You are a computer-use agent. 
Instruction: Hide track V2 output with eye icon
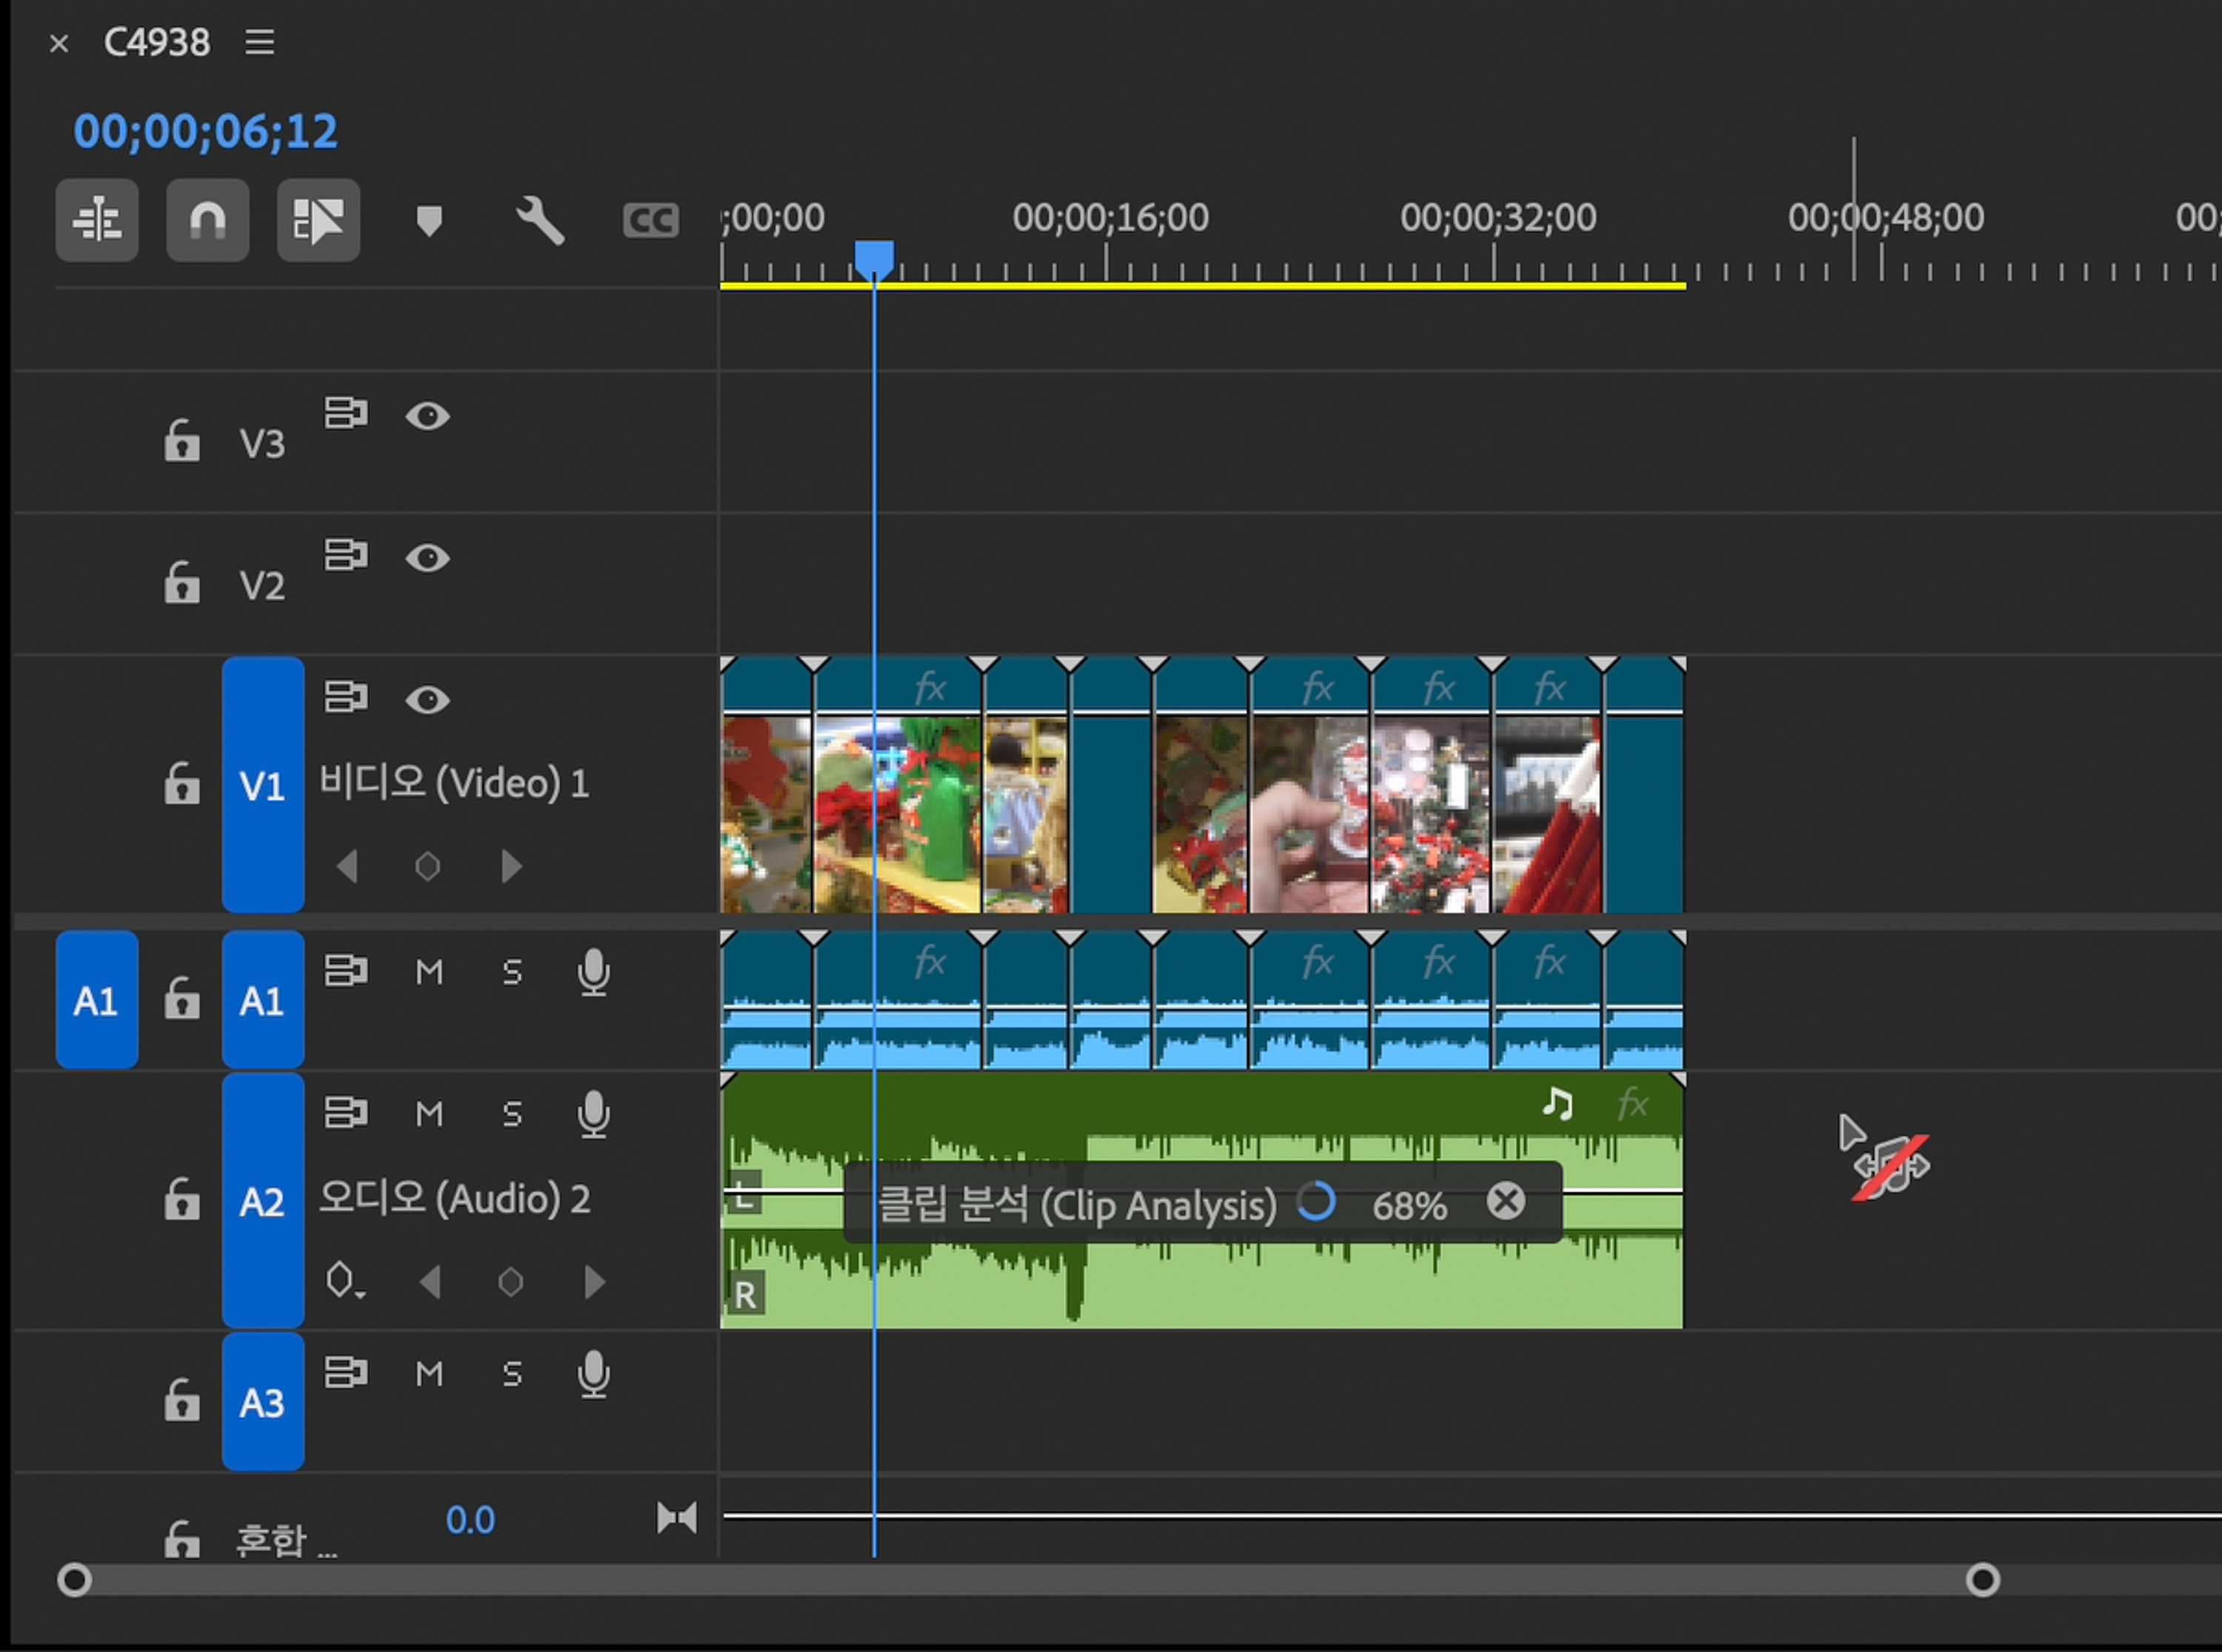pyautogui.click(x=427, y=558)
